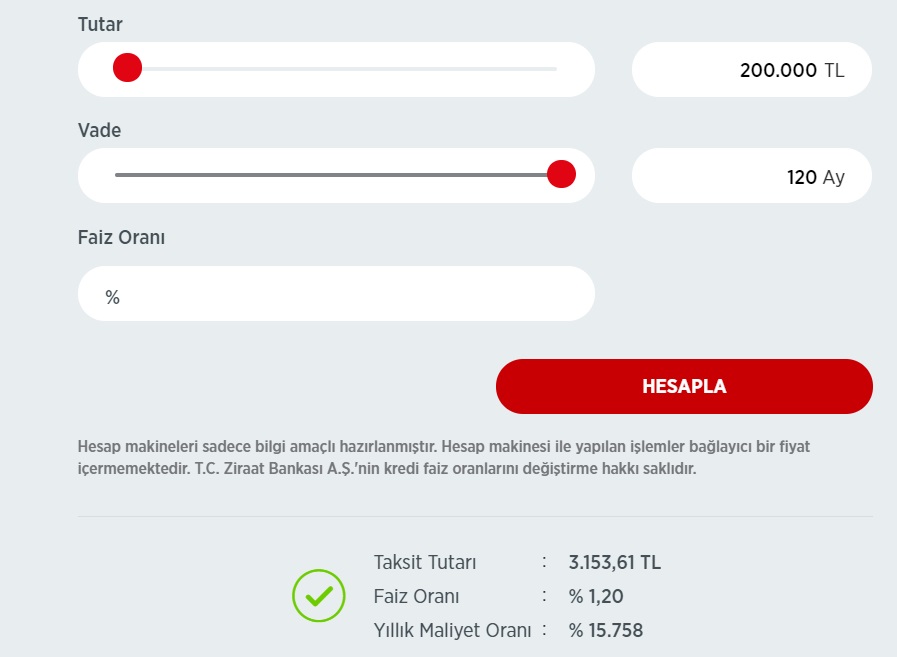
Task: Click the HESAPLA calculate button
Action: [684, 386]
